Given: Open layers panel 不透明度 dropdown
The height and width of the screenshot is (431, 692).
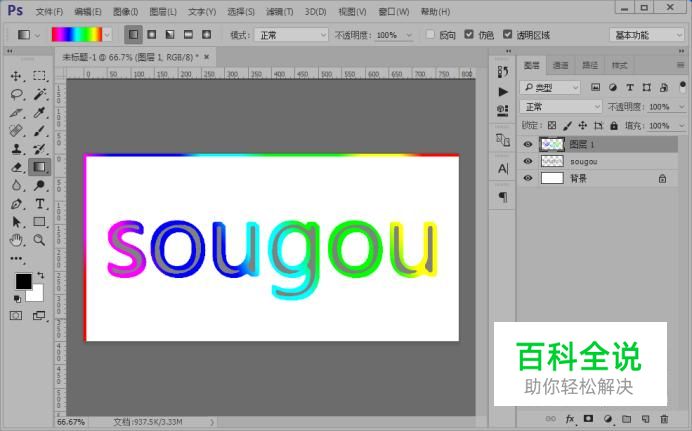Looking at the screenshot, I should 681,107.
